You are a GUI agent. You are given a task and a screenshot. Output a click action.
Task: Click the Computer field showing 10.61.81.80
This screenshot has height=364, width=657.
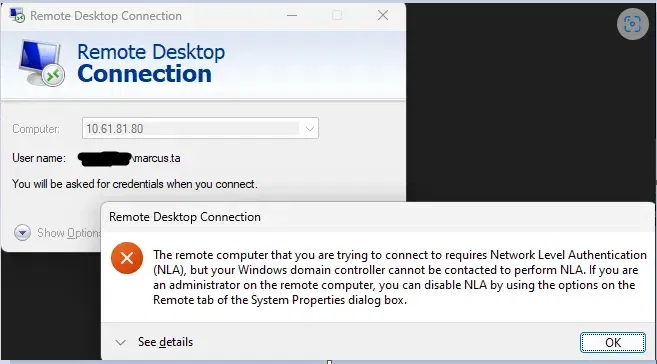point(200,129)
